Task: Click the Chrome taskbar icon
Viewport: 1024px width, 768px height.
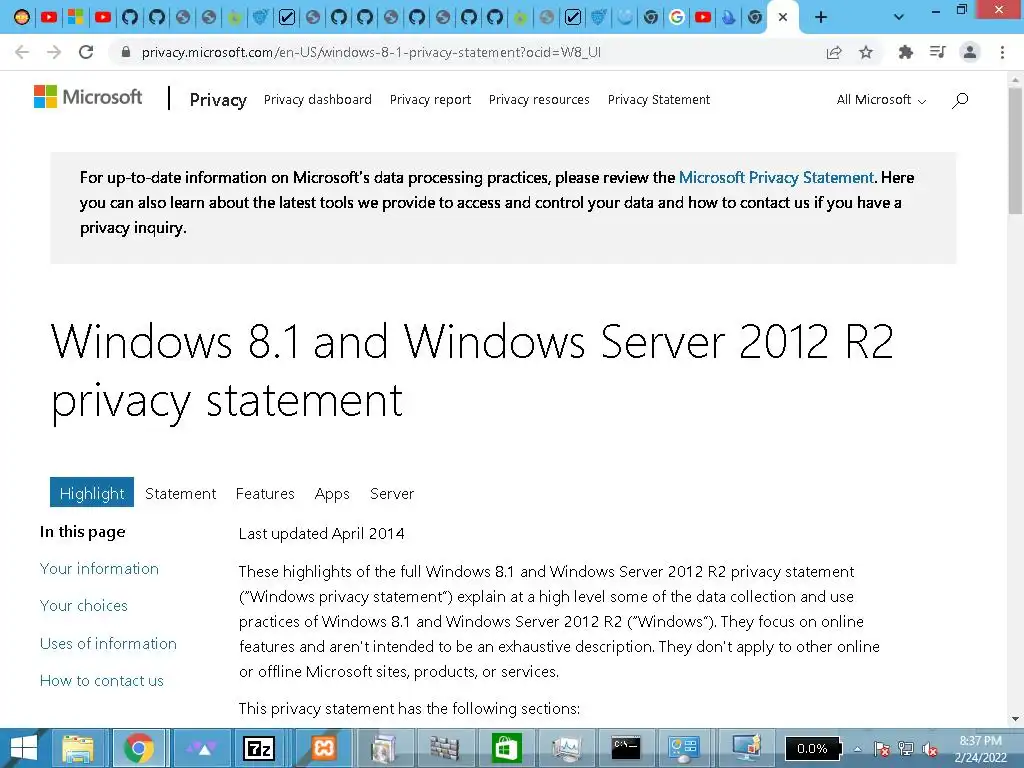Action: (x=138, y=748)
